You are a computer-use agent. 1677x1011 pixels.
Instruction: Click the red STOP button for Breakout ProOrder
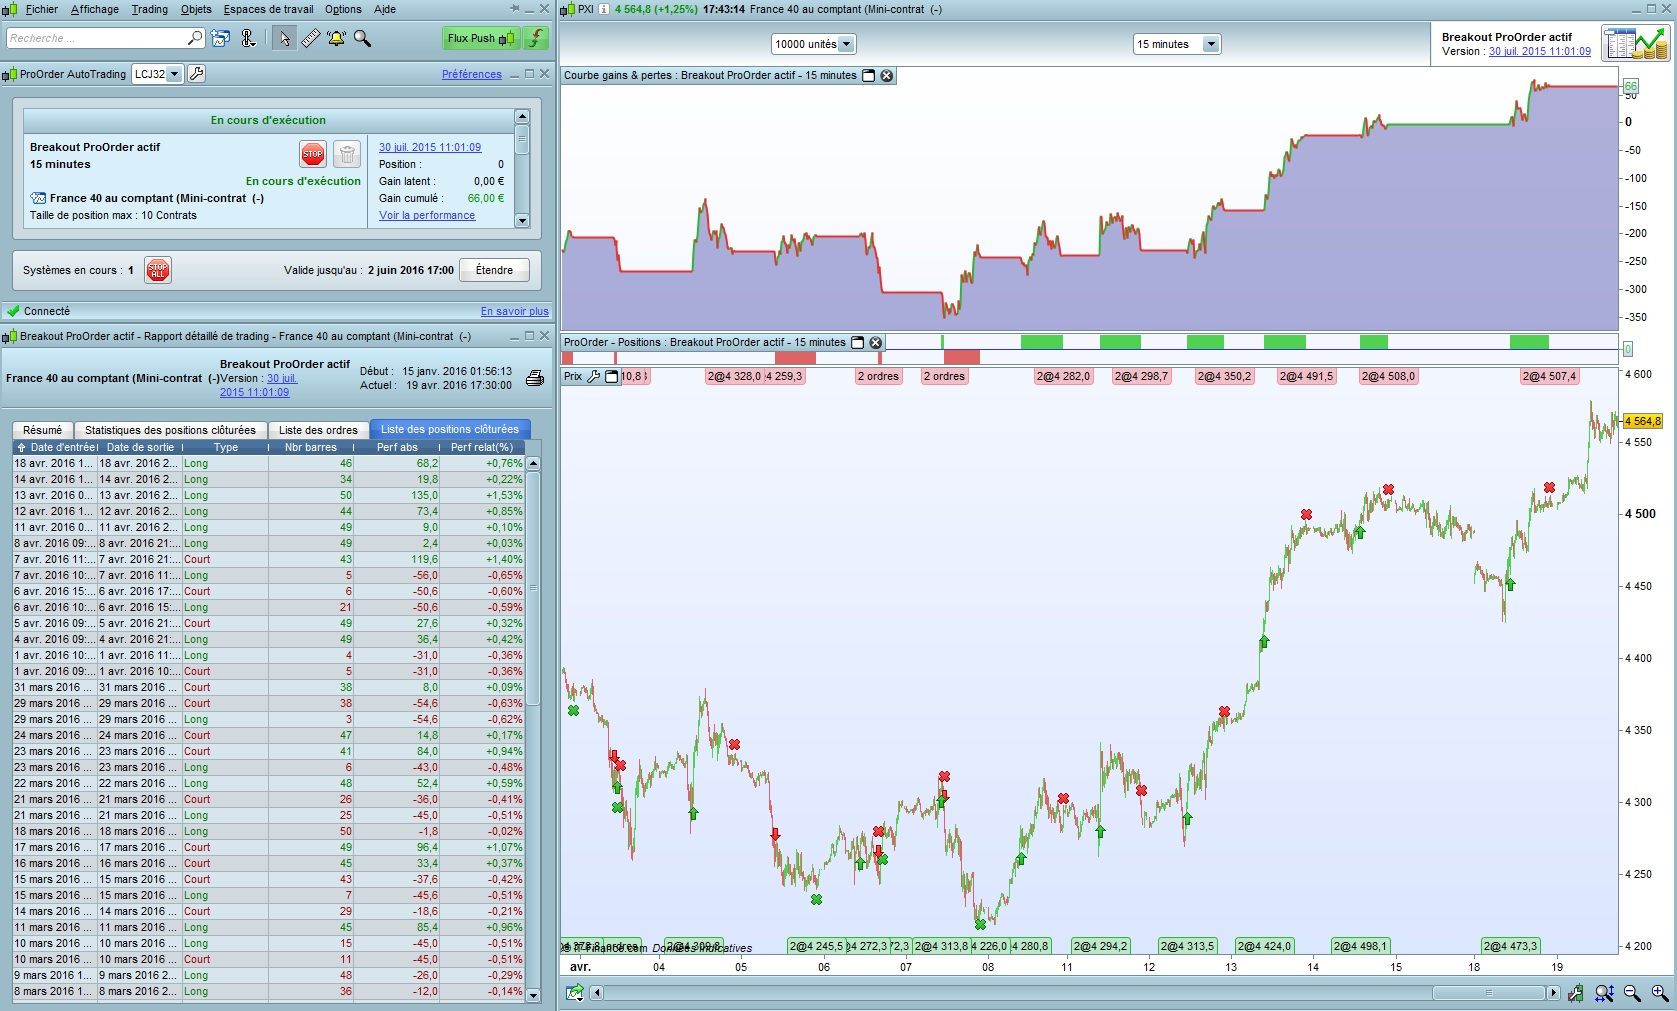tap(312, 154)
